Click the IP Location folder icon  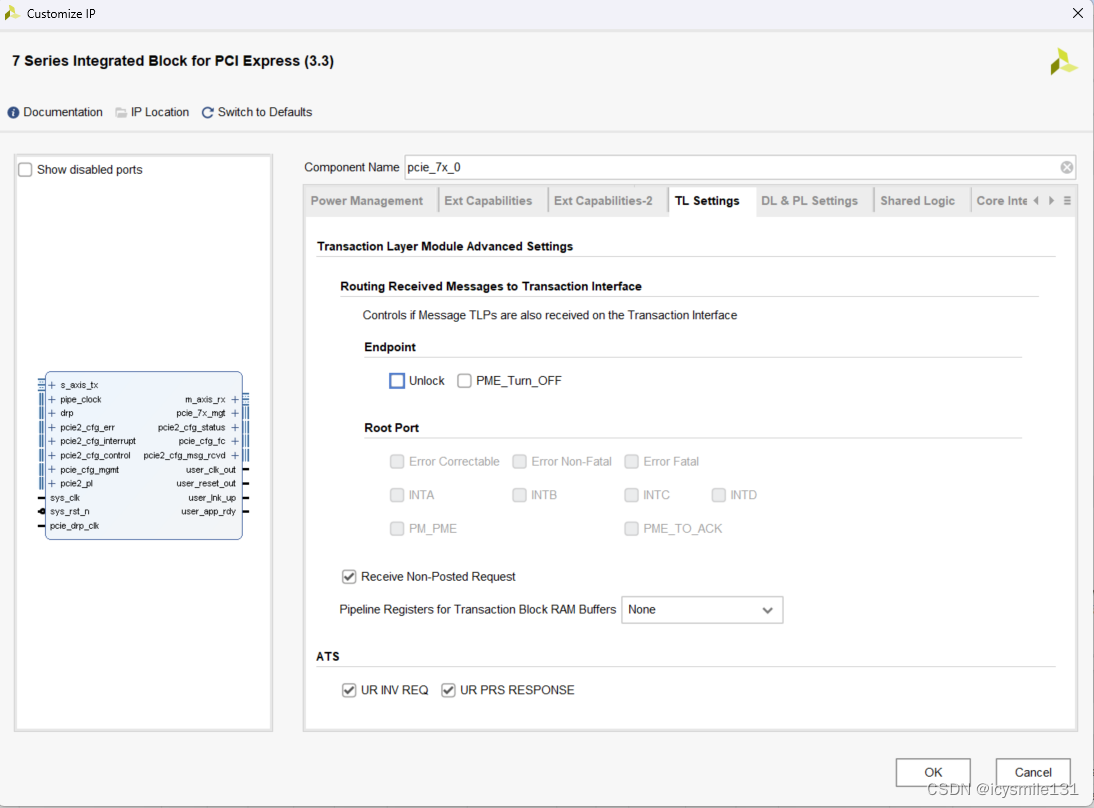(x=121, y=112)
